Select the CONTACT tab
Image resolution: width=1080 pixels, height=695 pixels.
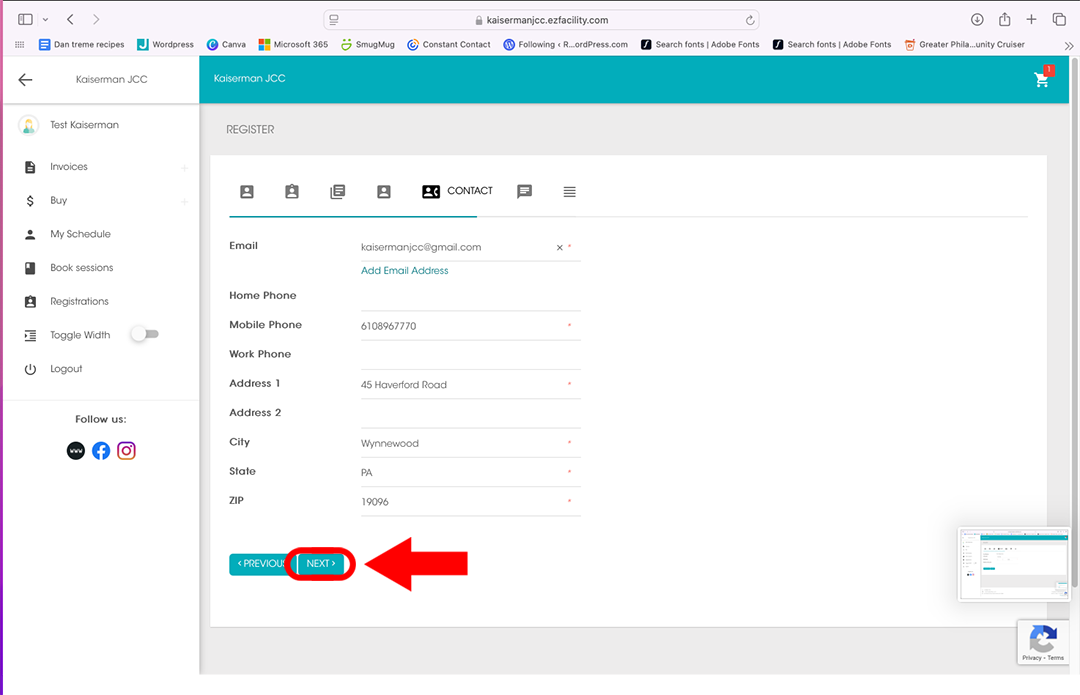coord(458,191)
